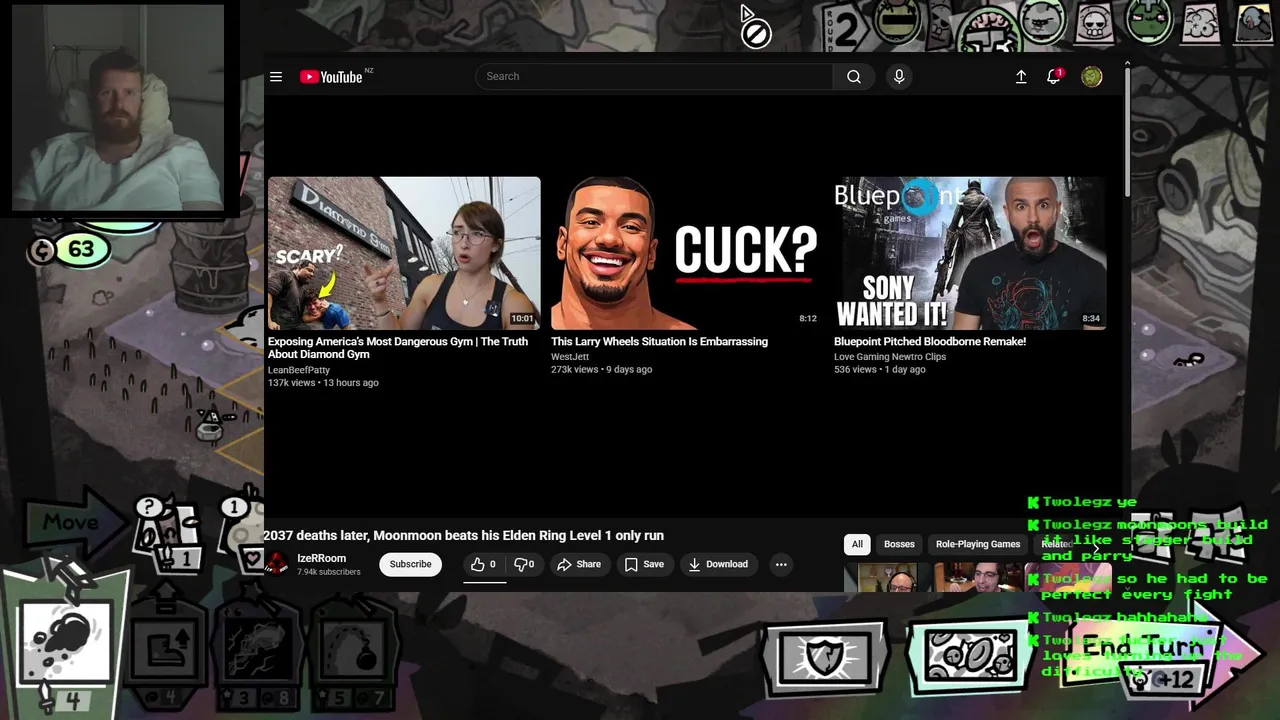Image resolution: width=1280 pixels, height=720 pixels.
Task: Select the Bosses filter chip
Action: coord(899,545)
